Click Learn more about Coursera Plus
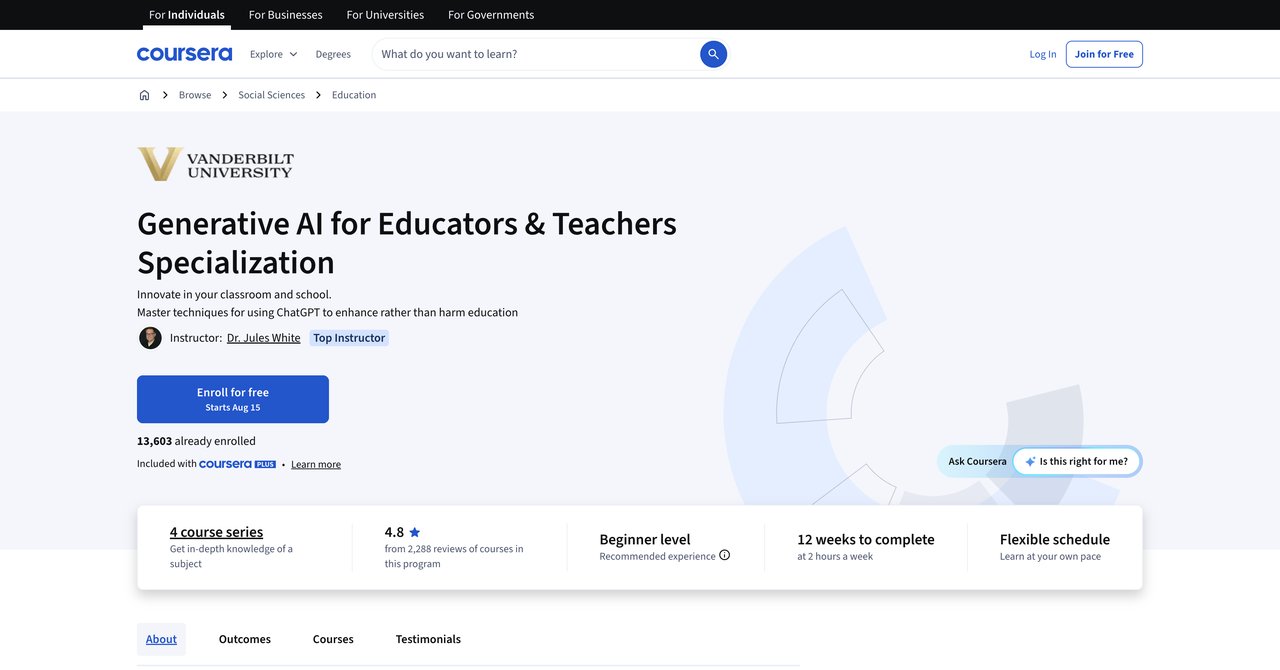 [316, 464]
